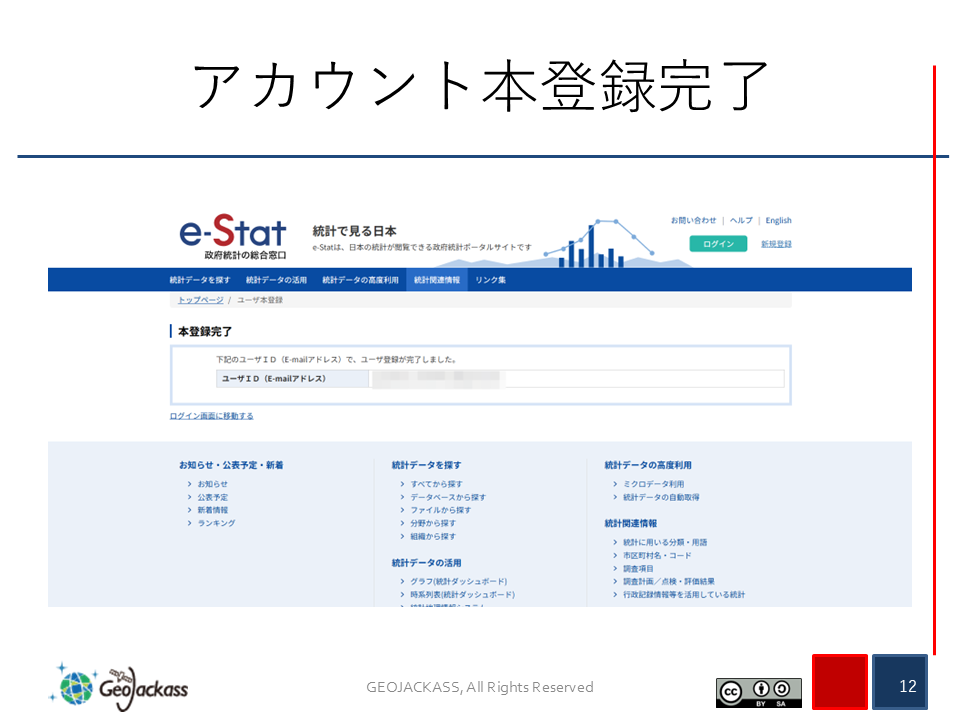Click the ユーザID E-mail address field
The width and height of the screenshot is (960, 720).
pos(577,379)
